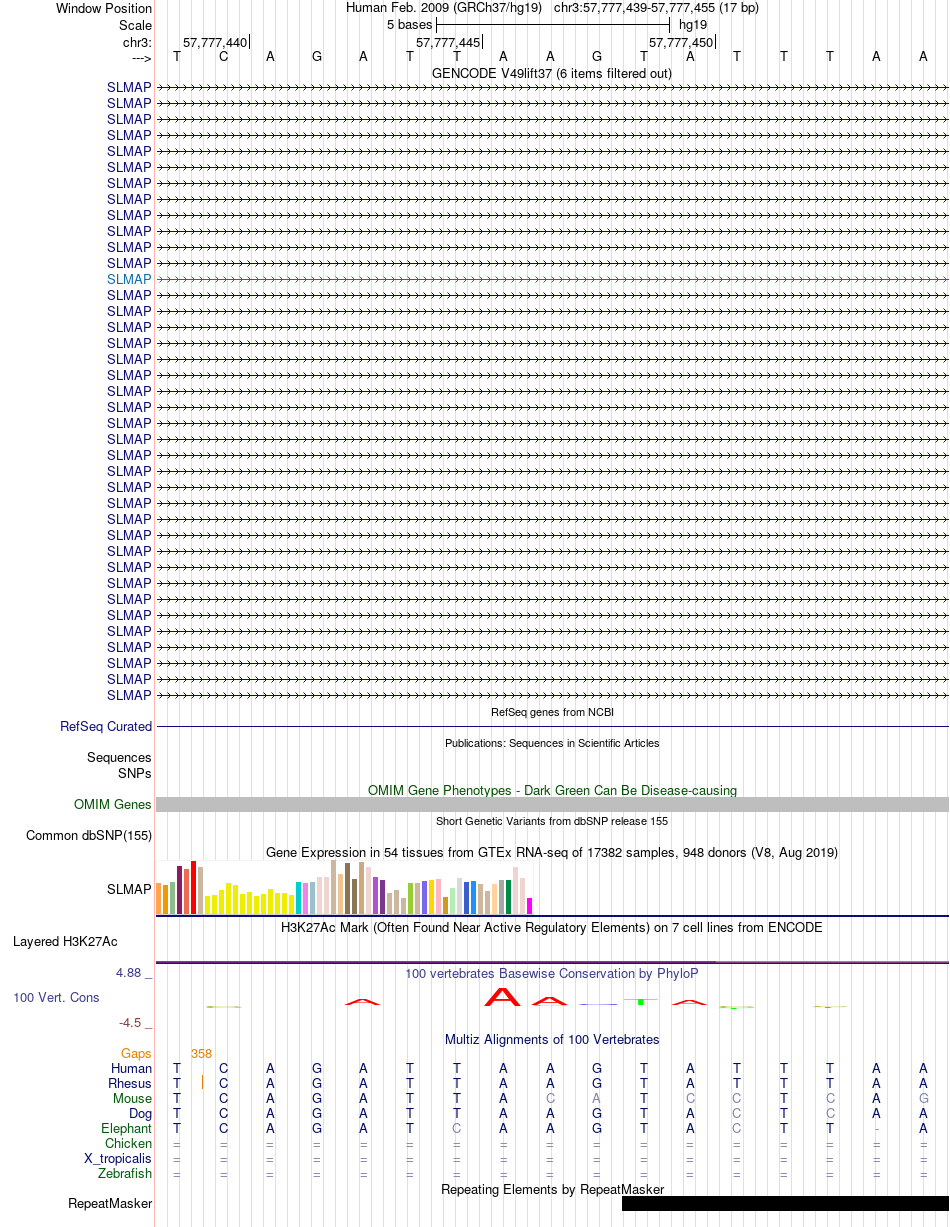
Task: Click the gray OMIM Genes item bar
Action: pos(552,805)
